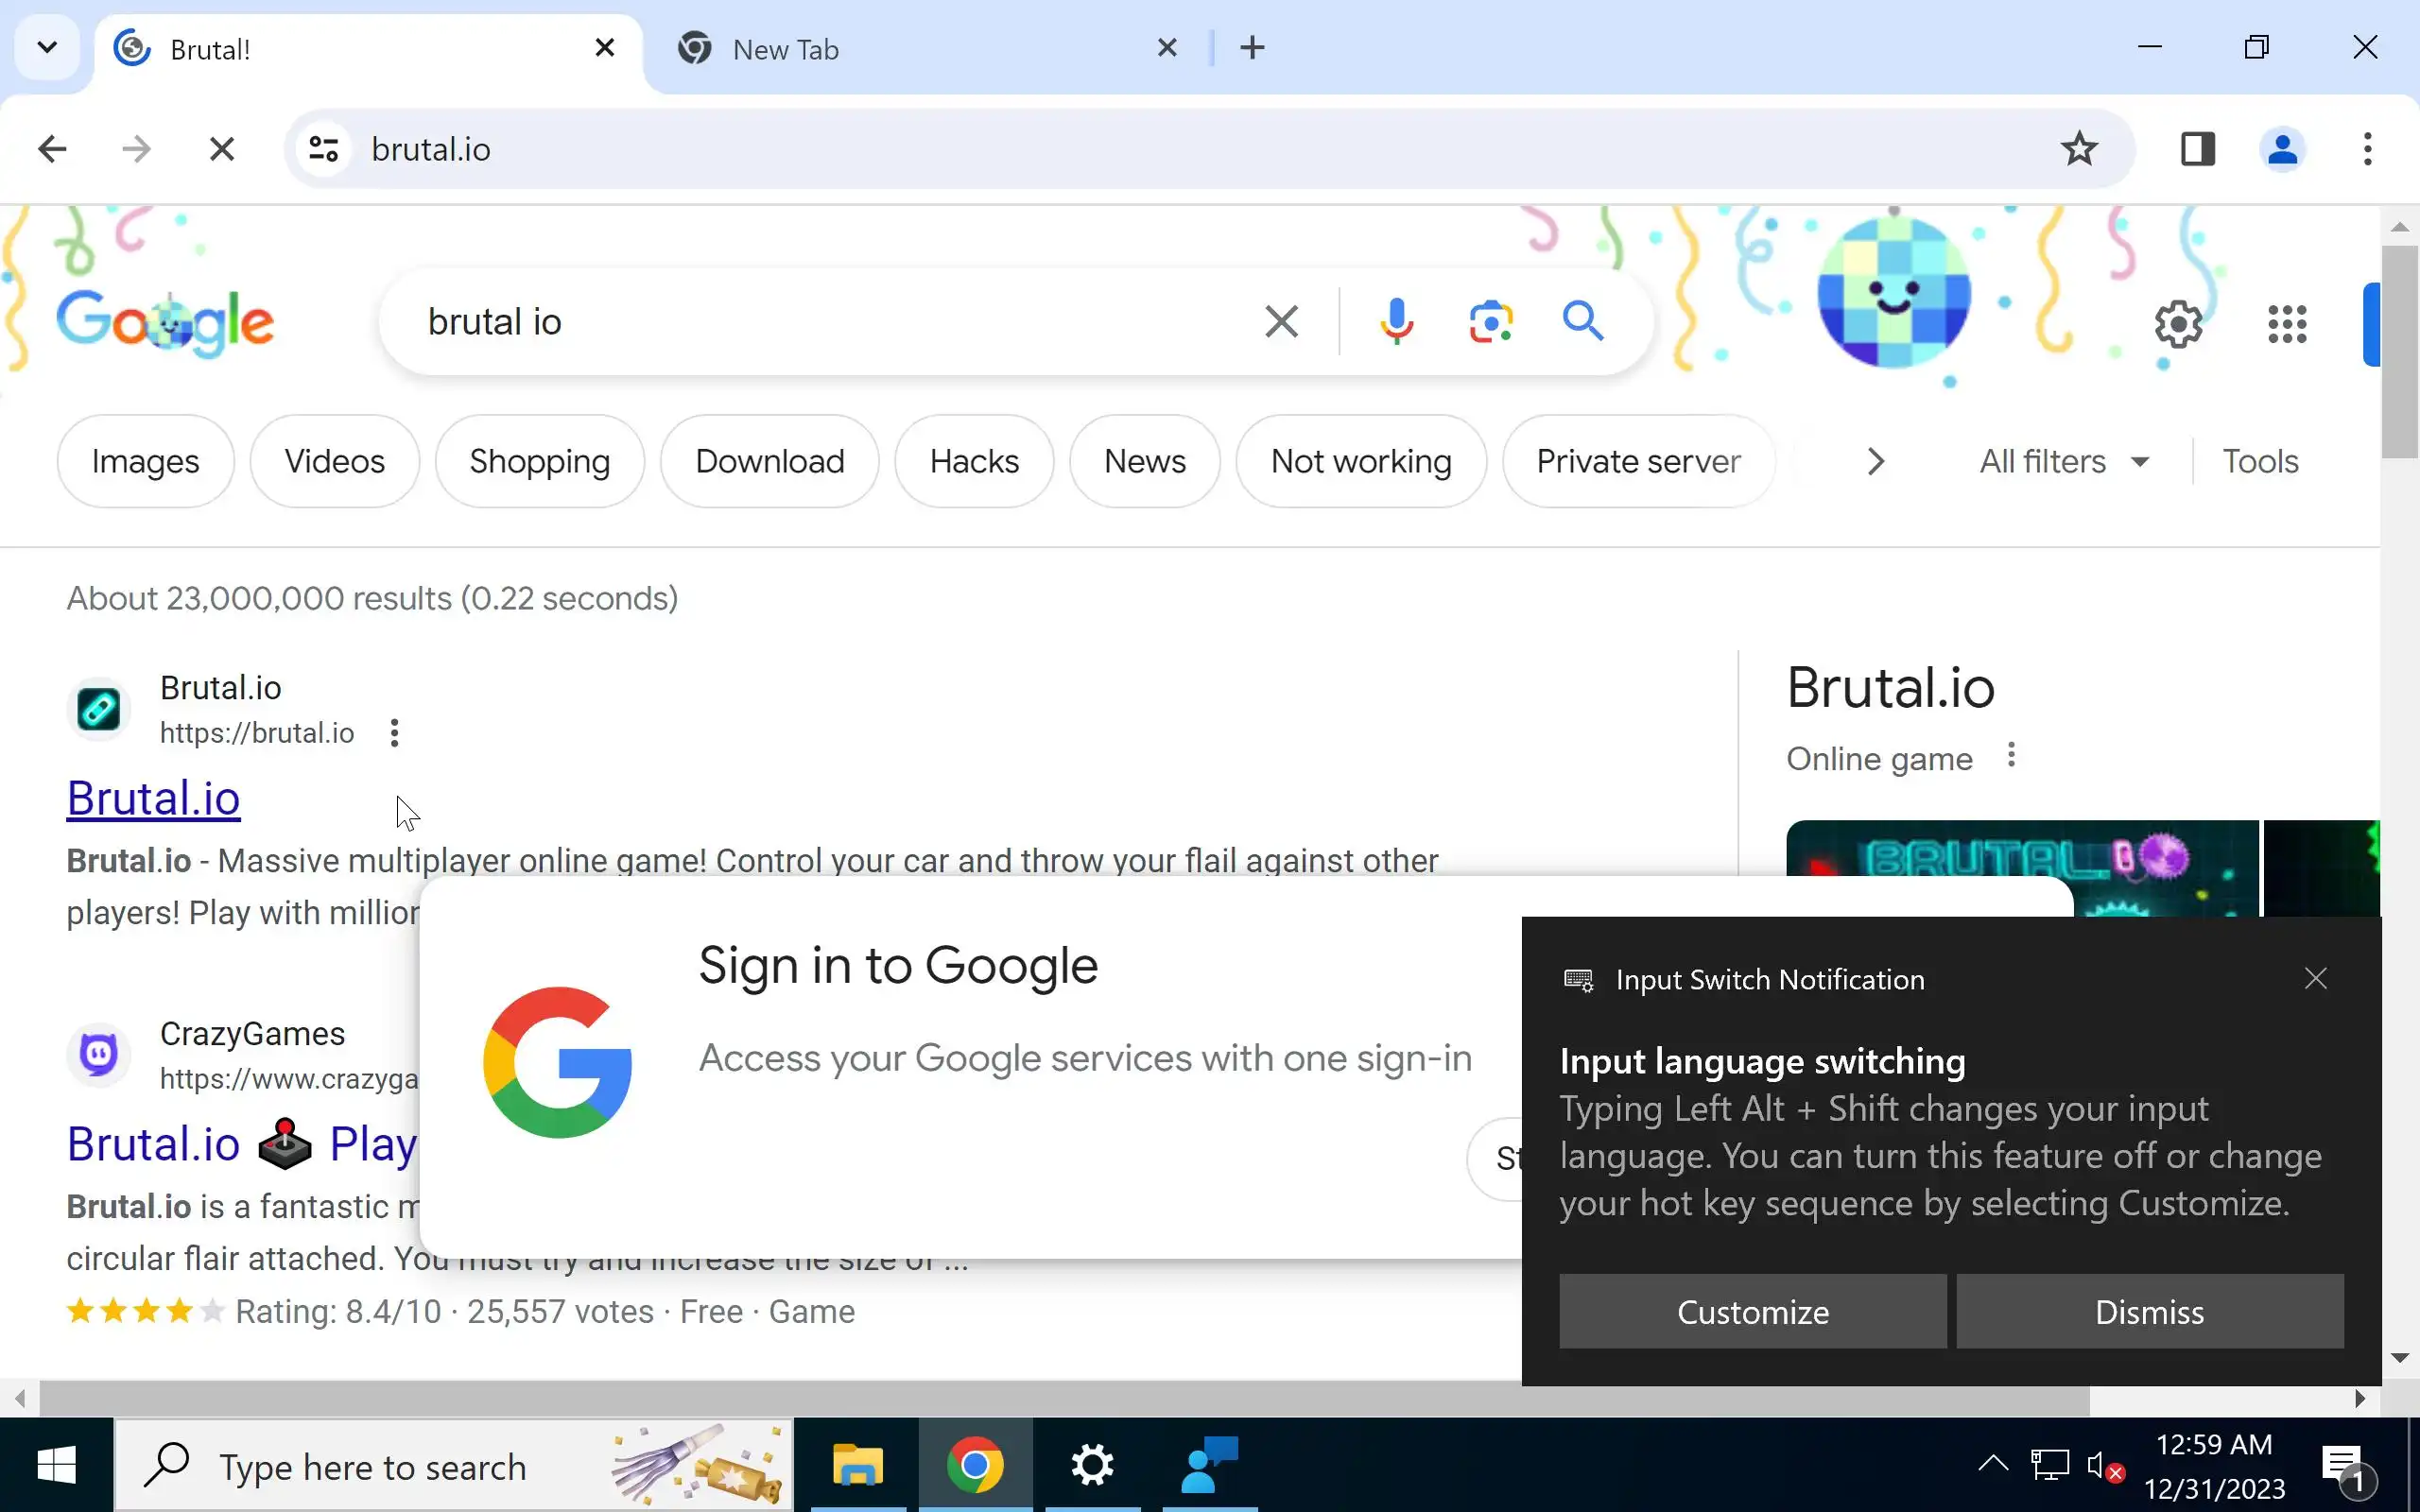Open Chrome side panel
The height and width of the screenshot is (1512, 2420).
2197,149
